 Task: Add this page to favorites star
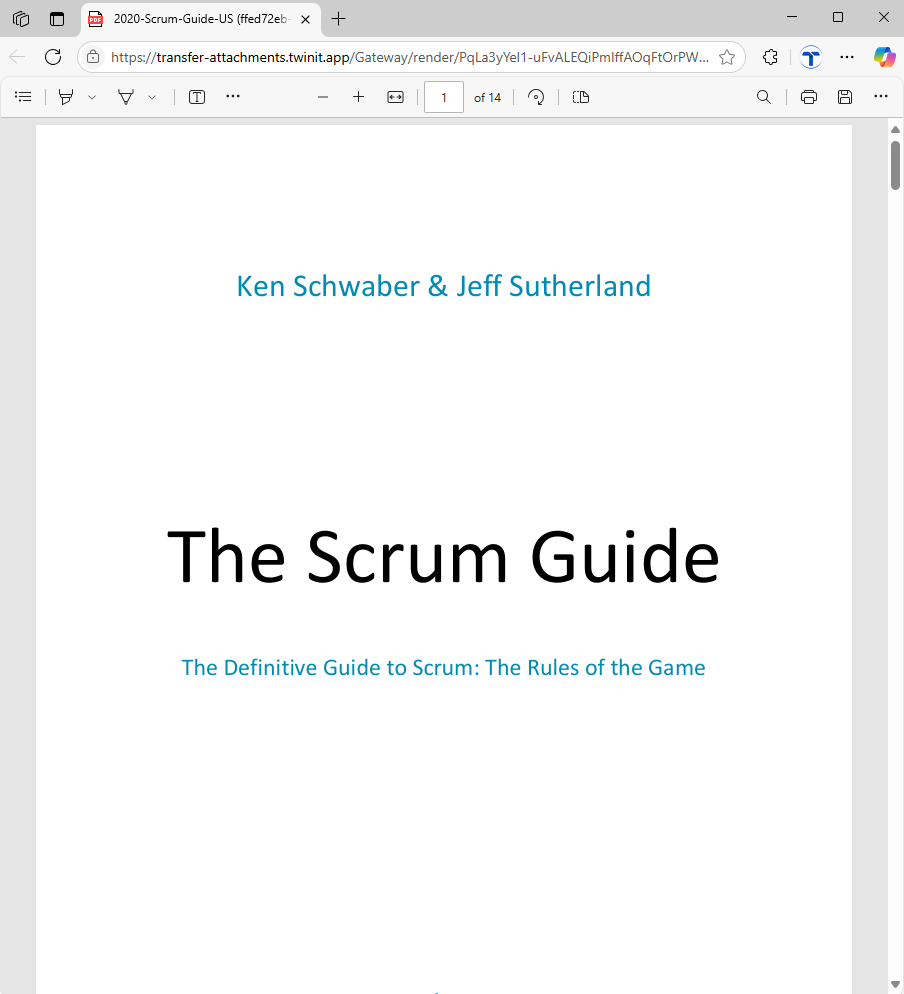[726, 57]
